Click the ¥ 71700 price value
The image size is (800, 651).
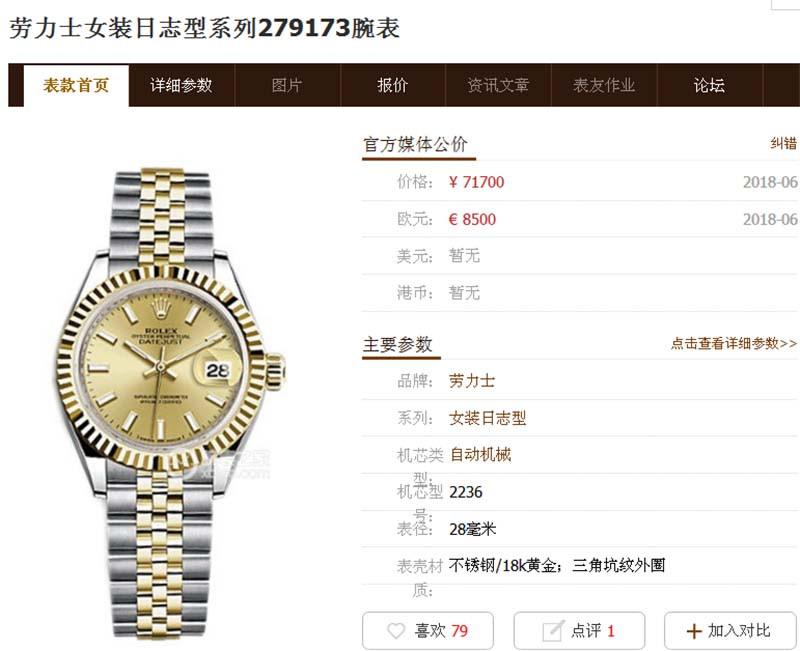(x=477, y=182)
